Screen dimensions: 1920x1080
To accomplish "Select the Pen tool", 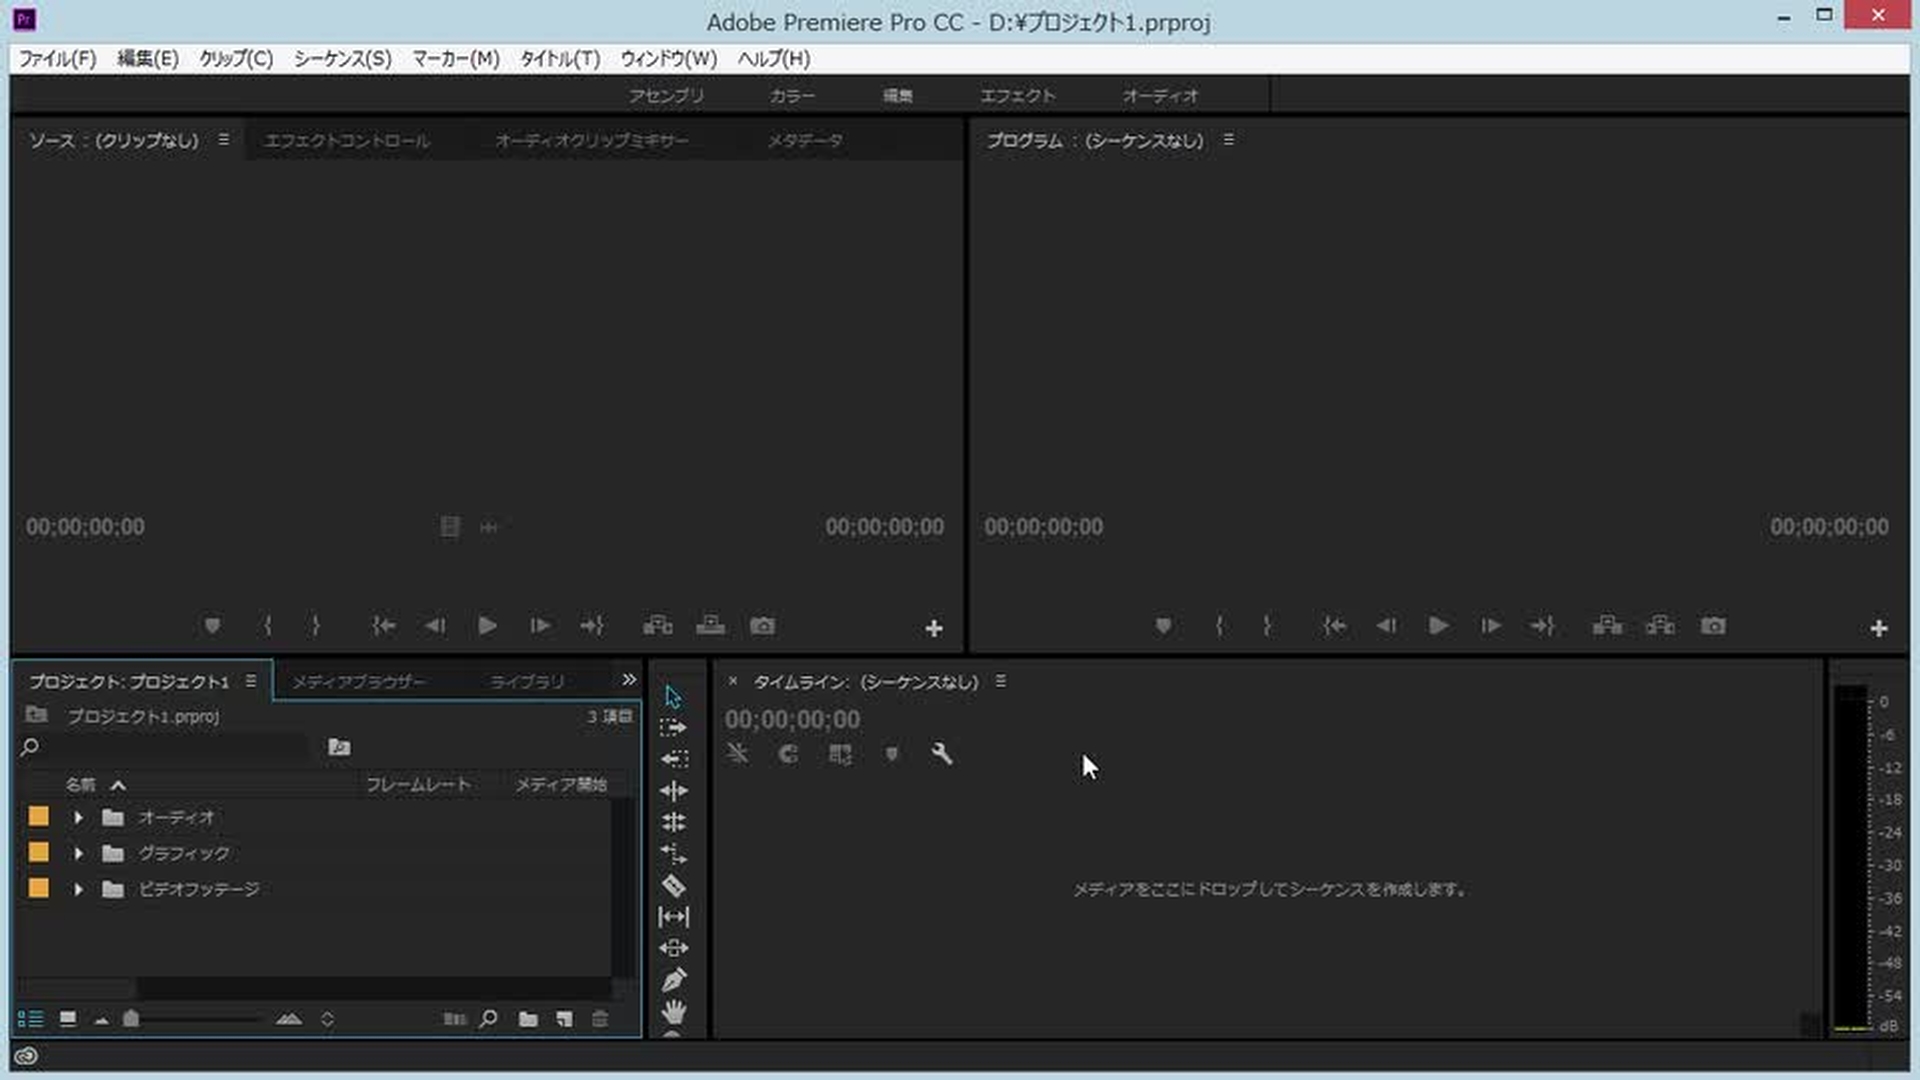I will click(x=673, y=980).
